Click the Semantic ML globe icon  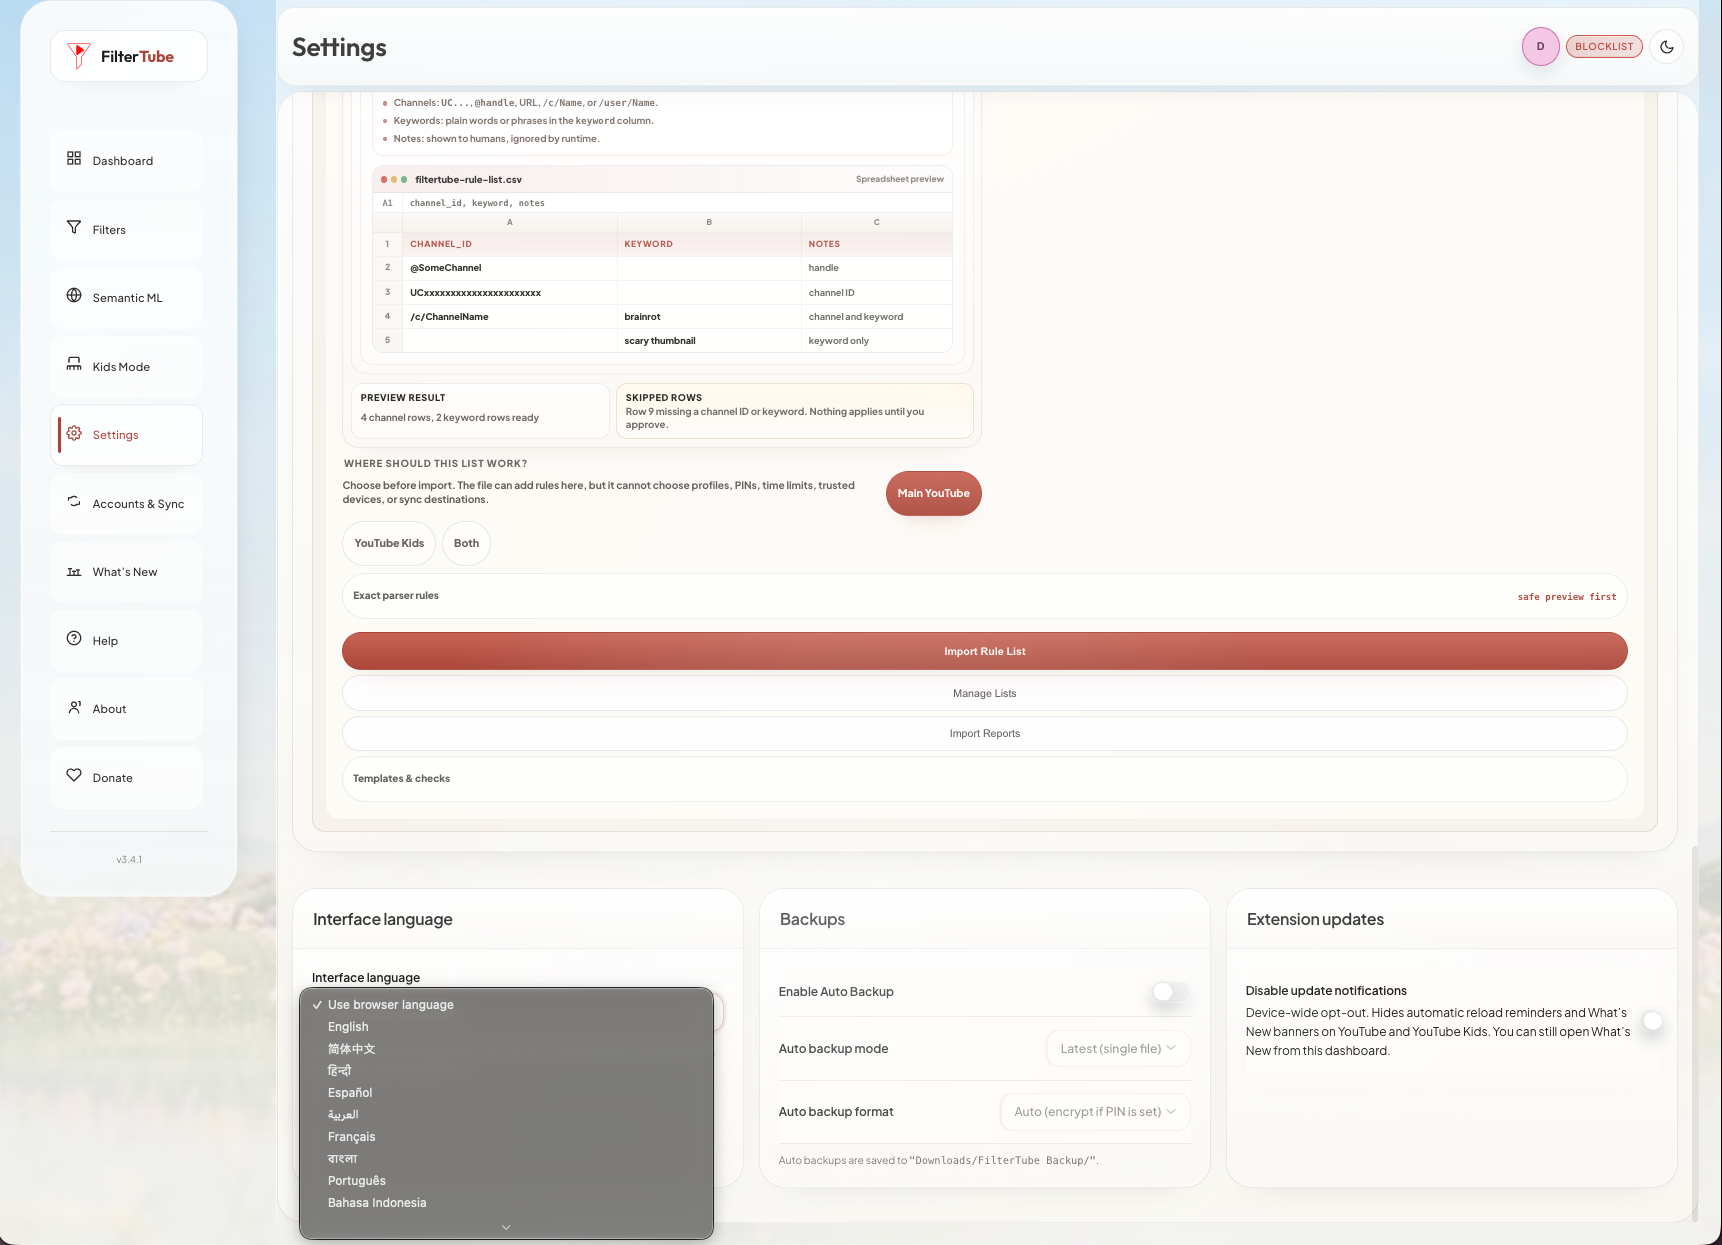click(74, 296)
